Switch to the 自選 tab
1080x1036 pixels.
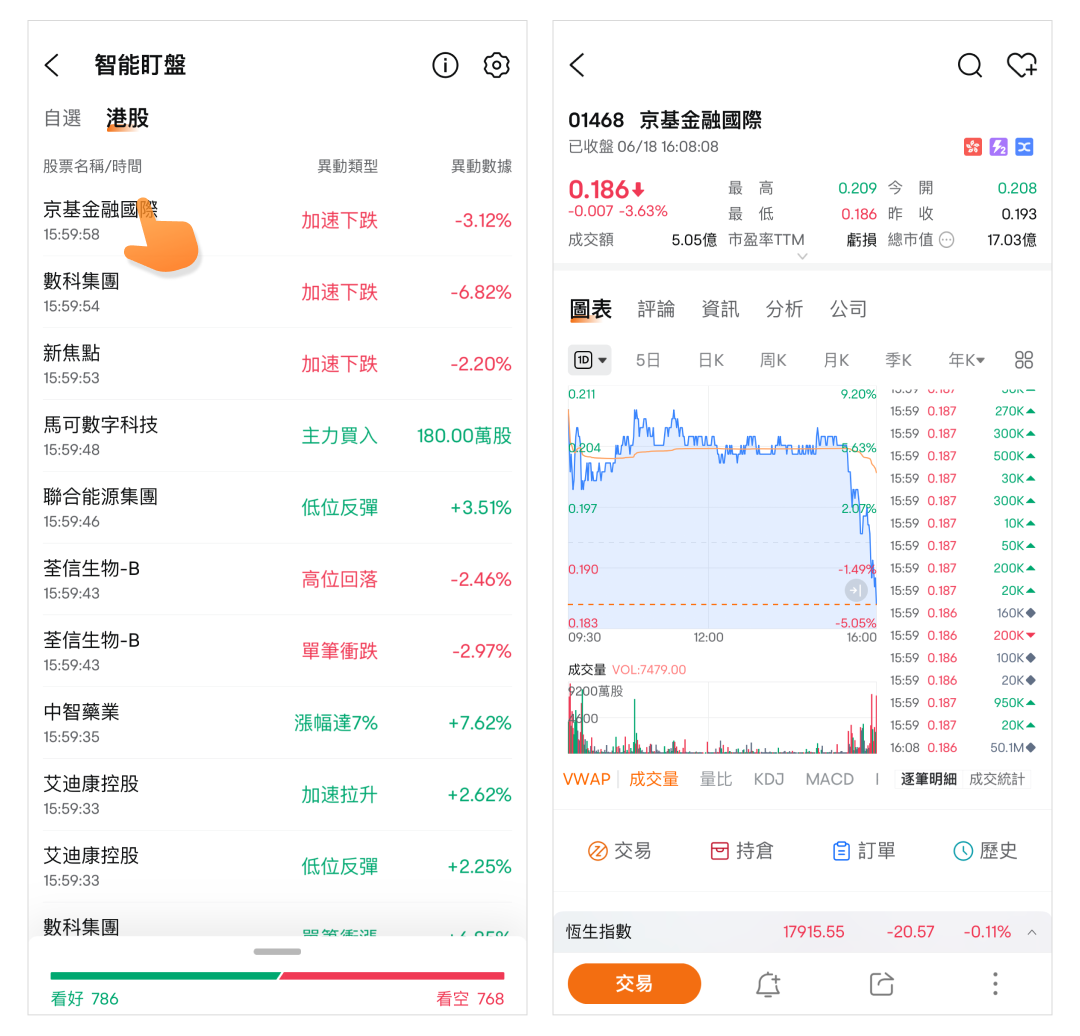62,118
